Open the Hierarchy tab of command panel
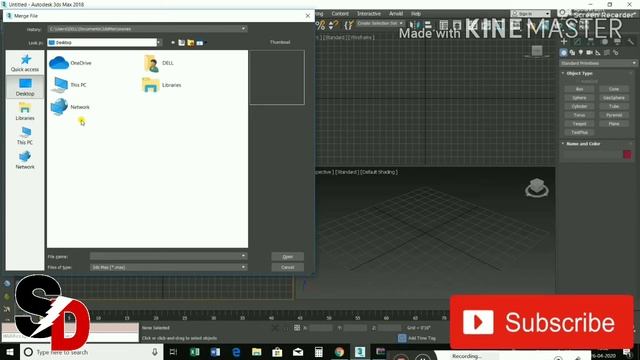This screenshot has width=640, height=360. pyautogui.click(x=591, y=42)
